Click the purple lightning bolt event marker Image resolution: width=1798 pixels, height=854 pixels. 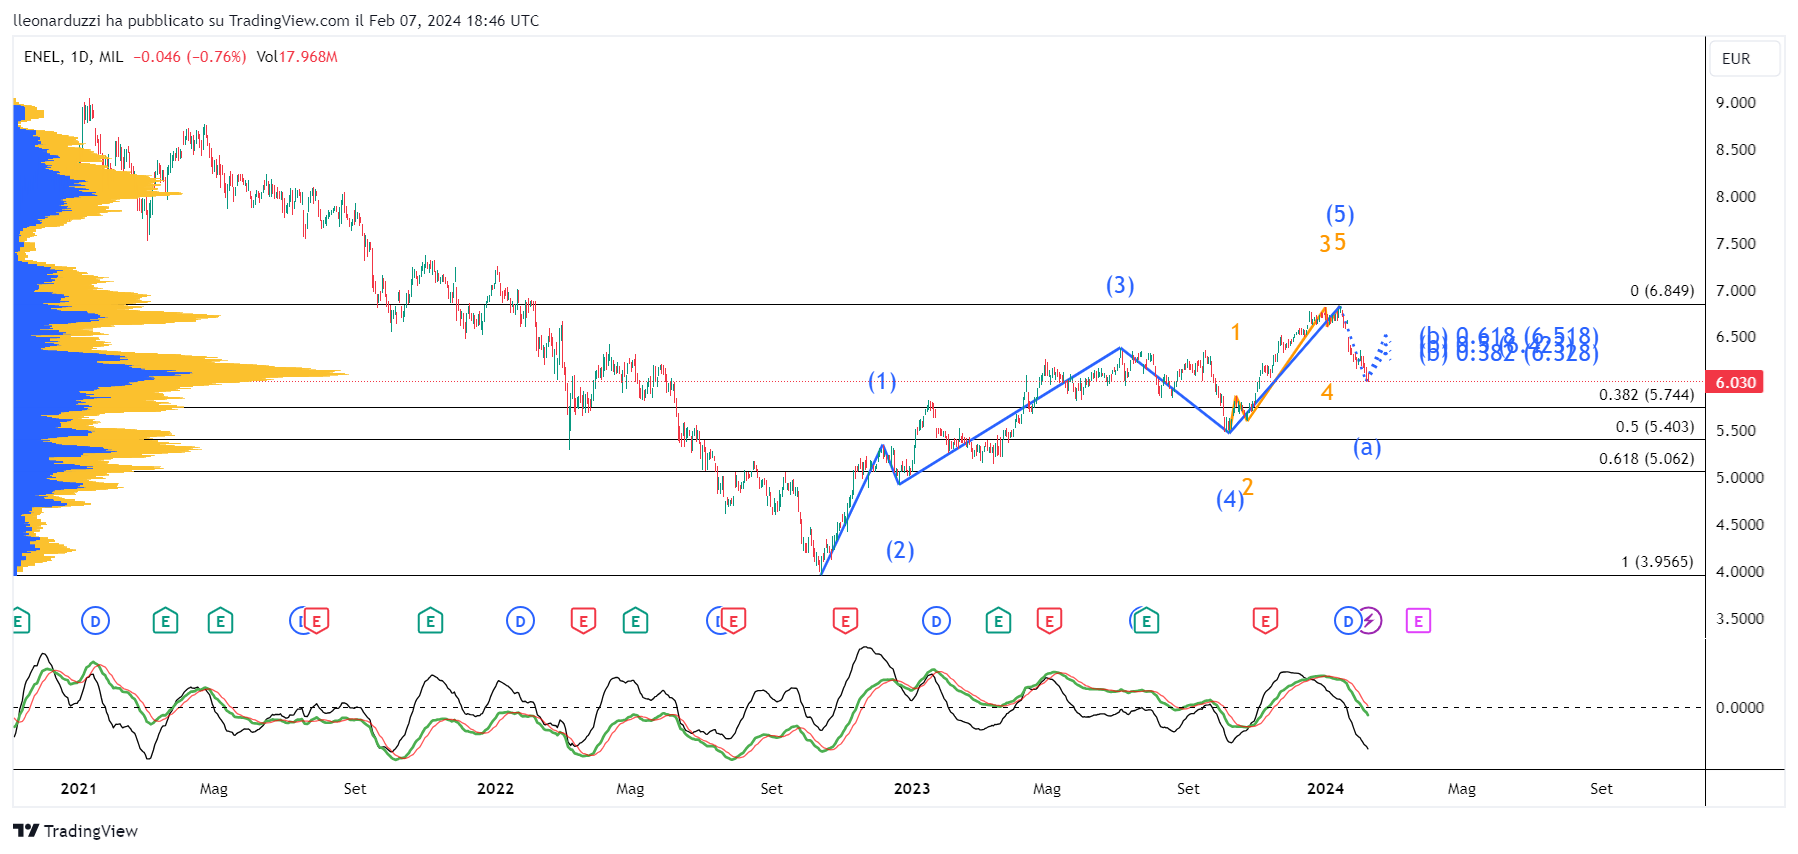[x=1369, y=621]
